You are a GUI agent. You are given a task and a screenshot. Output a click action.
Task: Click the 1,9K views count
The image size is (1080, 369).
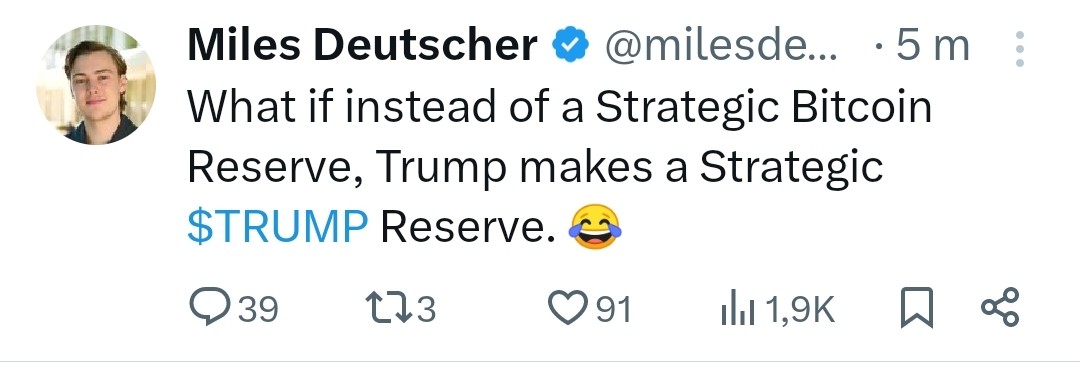[x=799, y=308]
